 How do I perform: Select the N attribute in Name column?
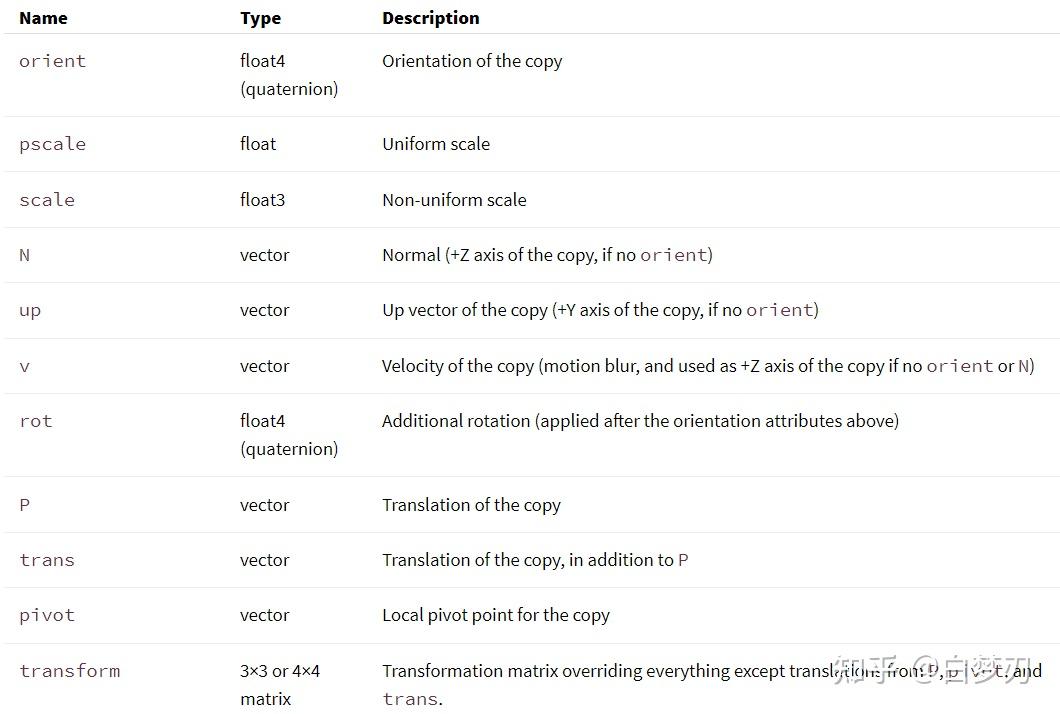pos(25,255)
